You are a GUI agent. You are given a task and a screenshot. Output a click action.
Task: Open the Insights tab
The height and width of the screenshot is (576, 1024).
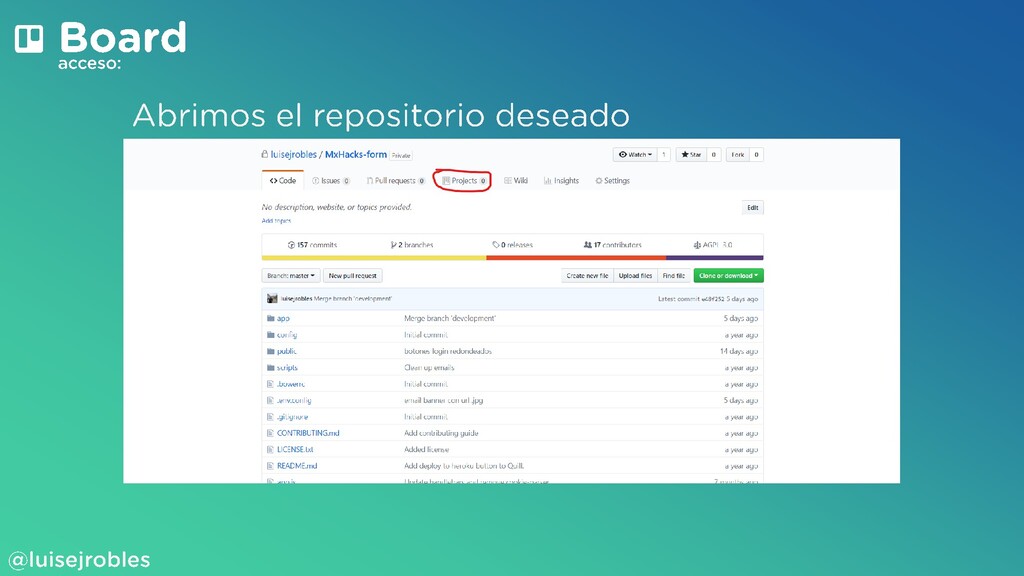(x=562, y=181)
